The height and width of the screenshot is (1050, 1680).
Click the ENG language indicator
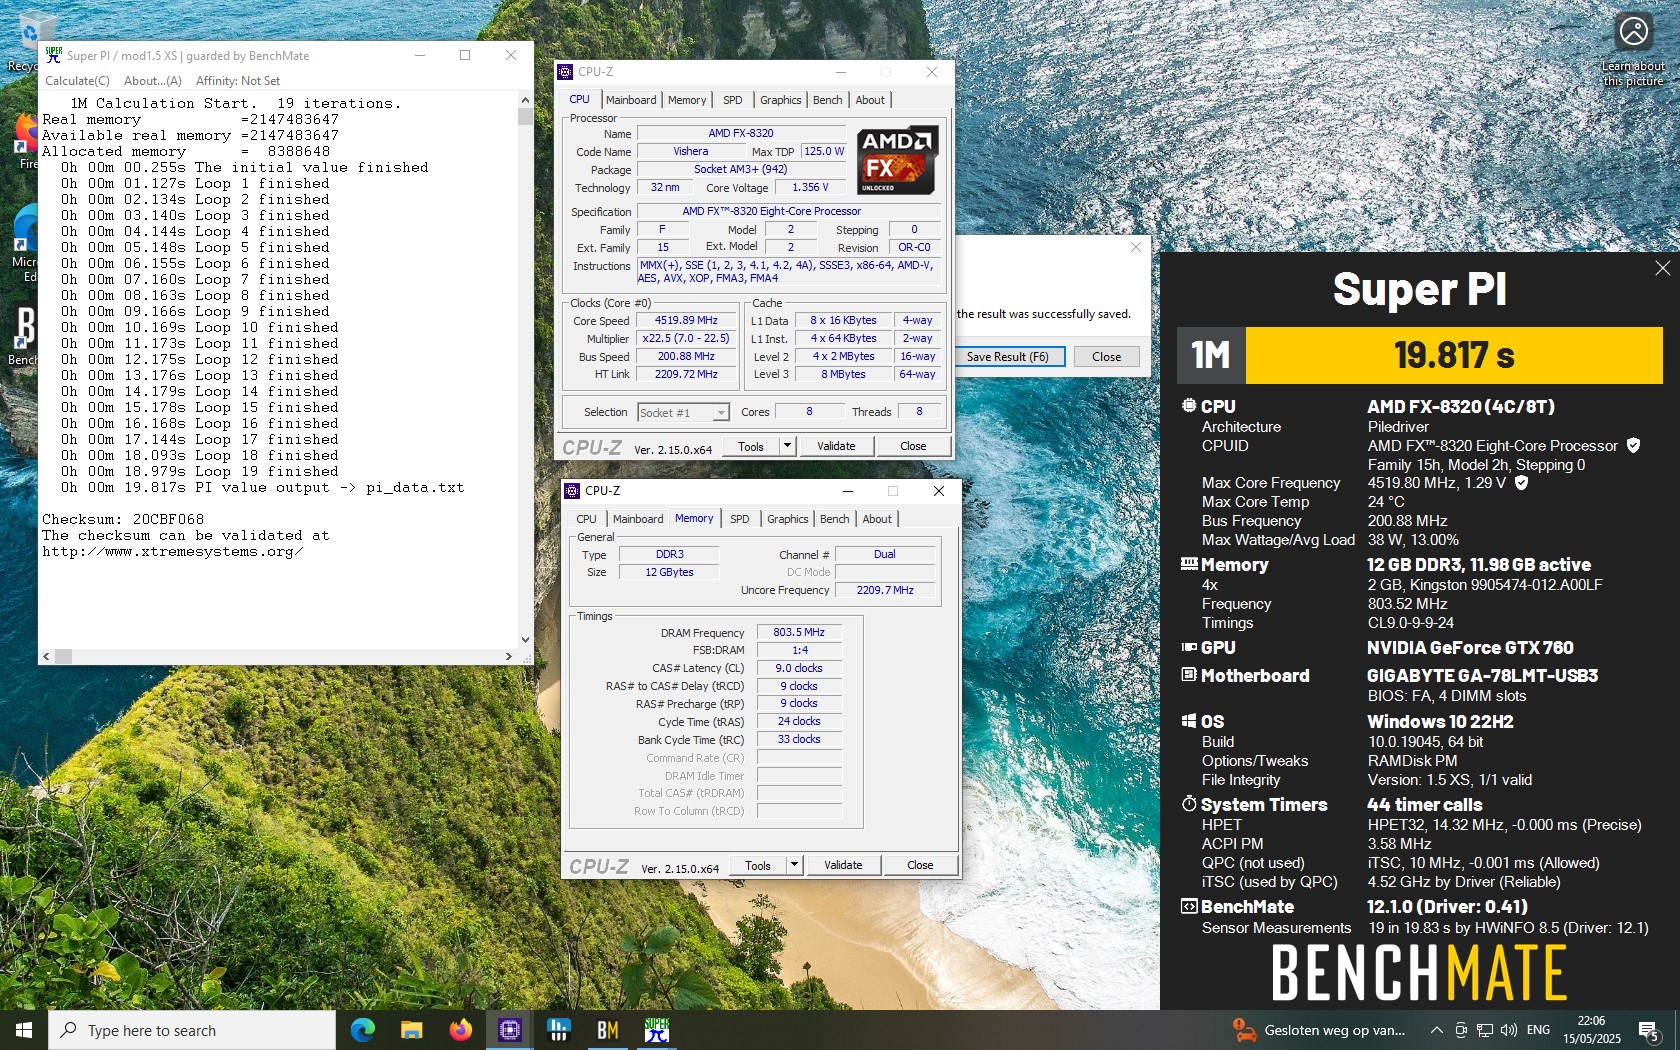coord(1539,1029)
